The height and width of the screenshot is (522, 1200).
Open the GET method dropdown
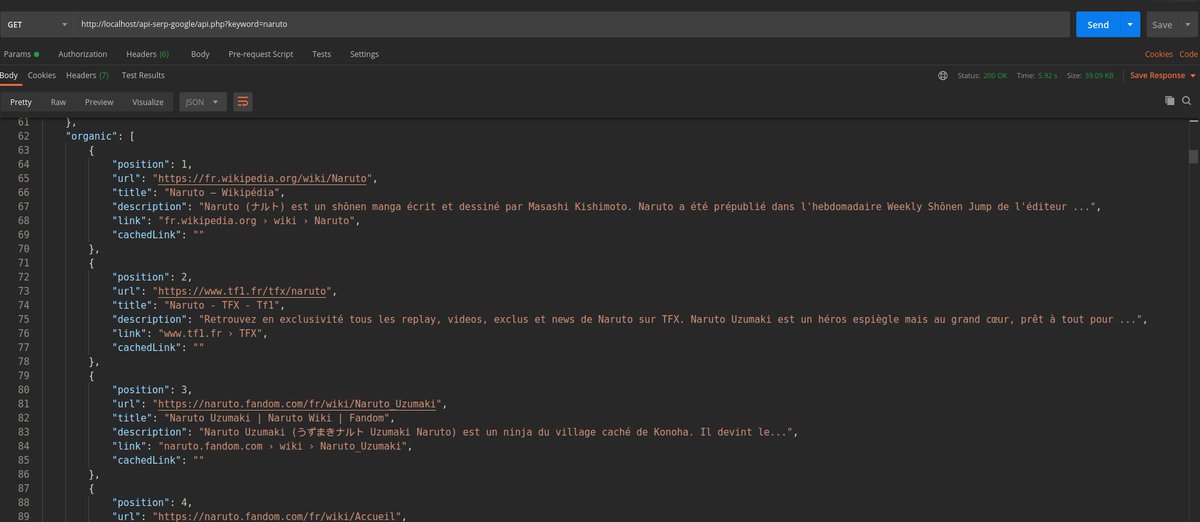pos(37,24)
